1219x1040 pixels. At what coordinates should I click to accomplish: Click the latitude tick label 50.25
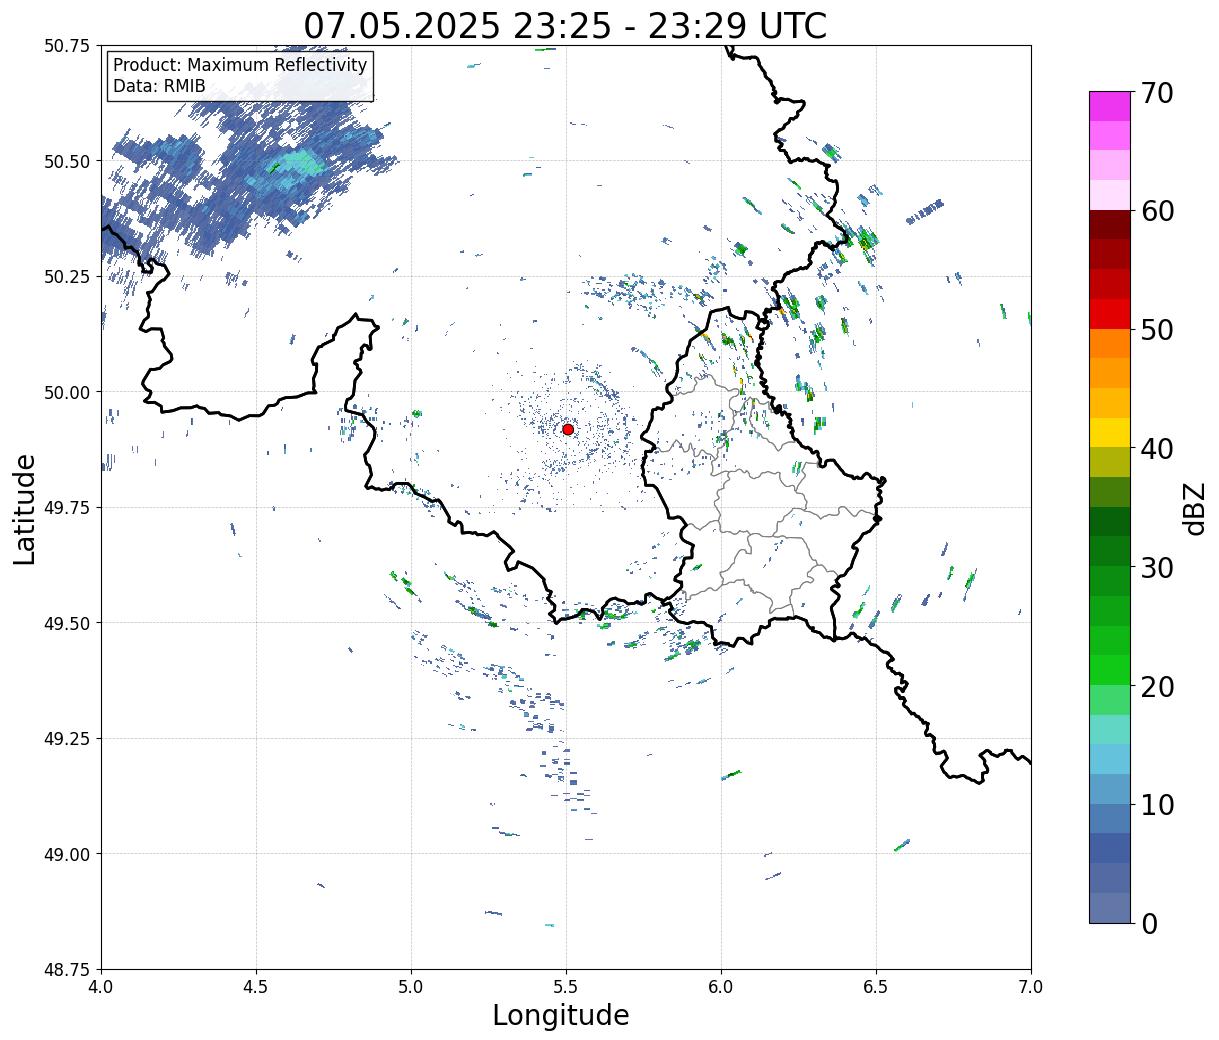coord(67,277)
